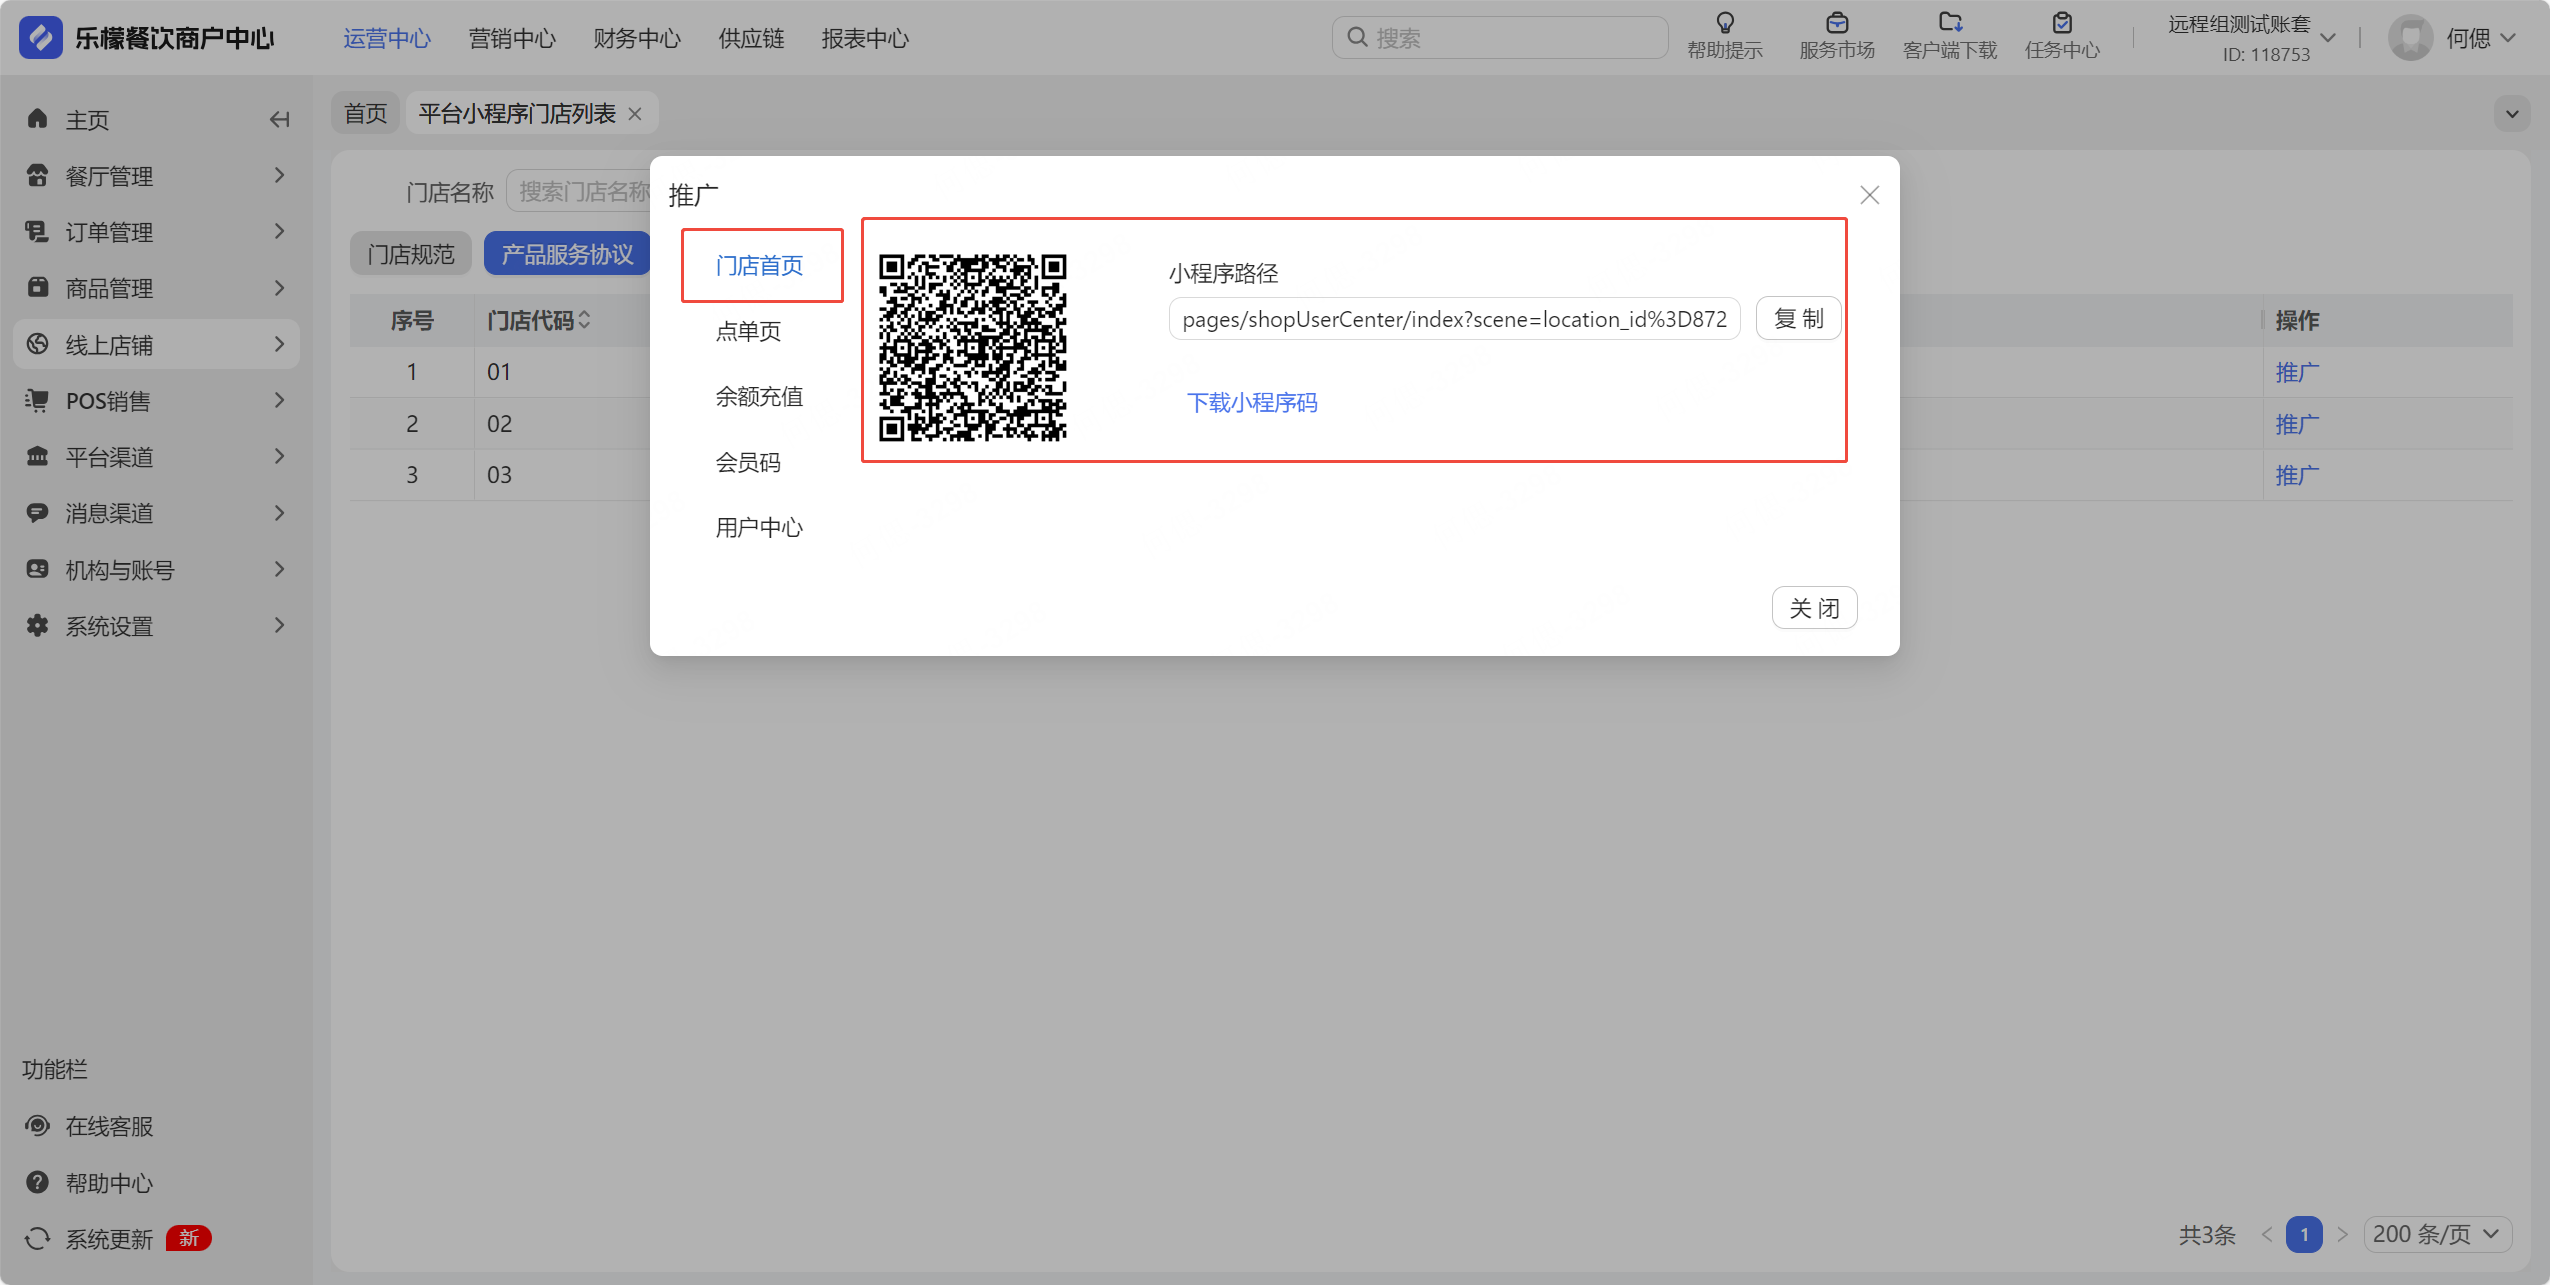2550x1285 pixels.
Task: Select 点单页 in promotion dialog
Action: tap(748, 331)
